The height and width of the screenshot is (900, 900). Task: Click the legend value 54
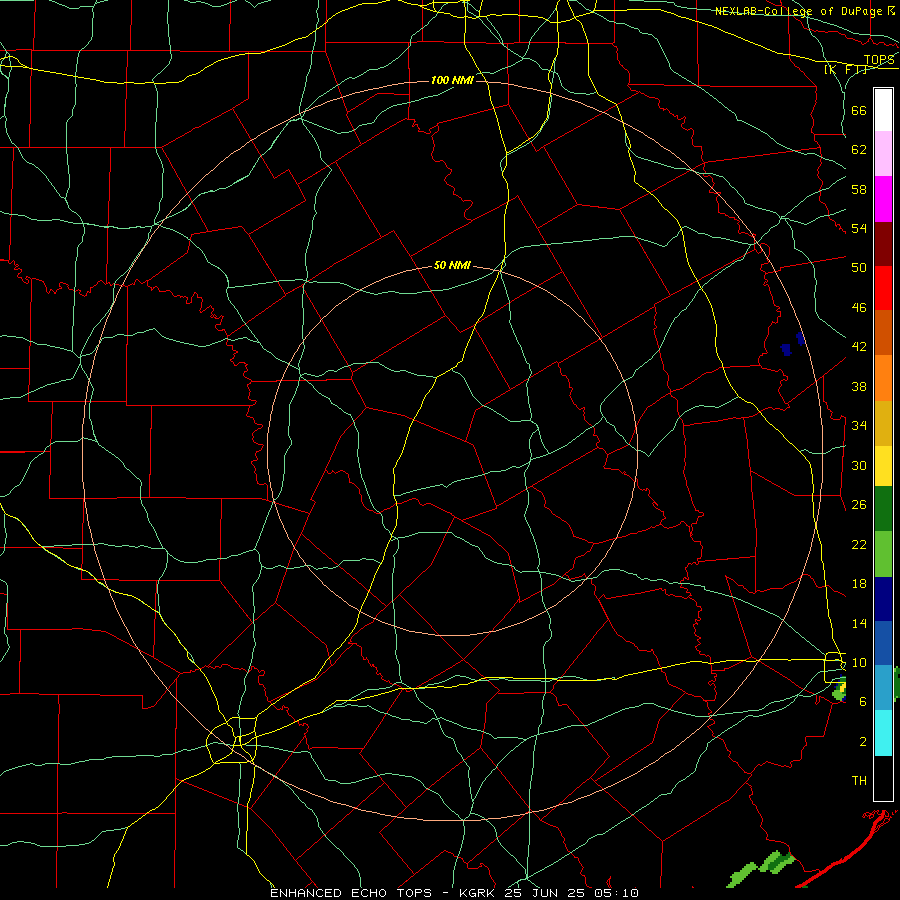[x=859, y=228]
